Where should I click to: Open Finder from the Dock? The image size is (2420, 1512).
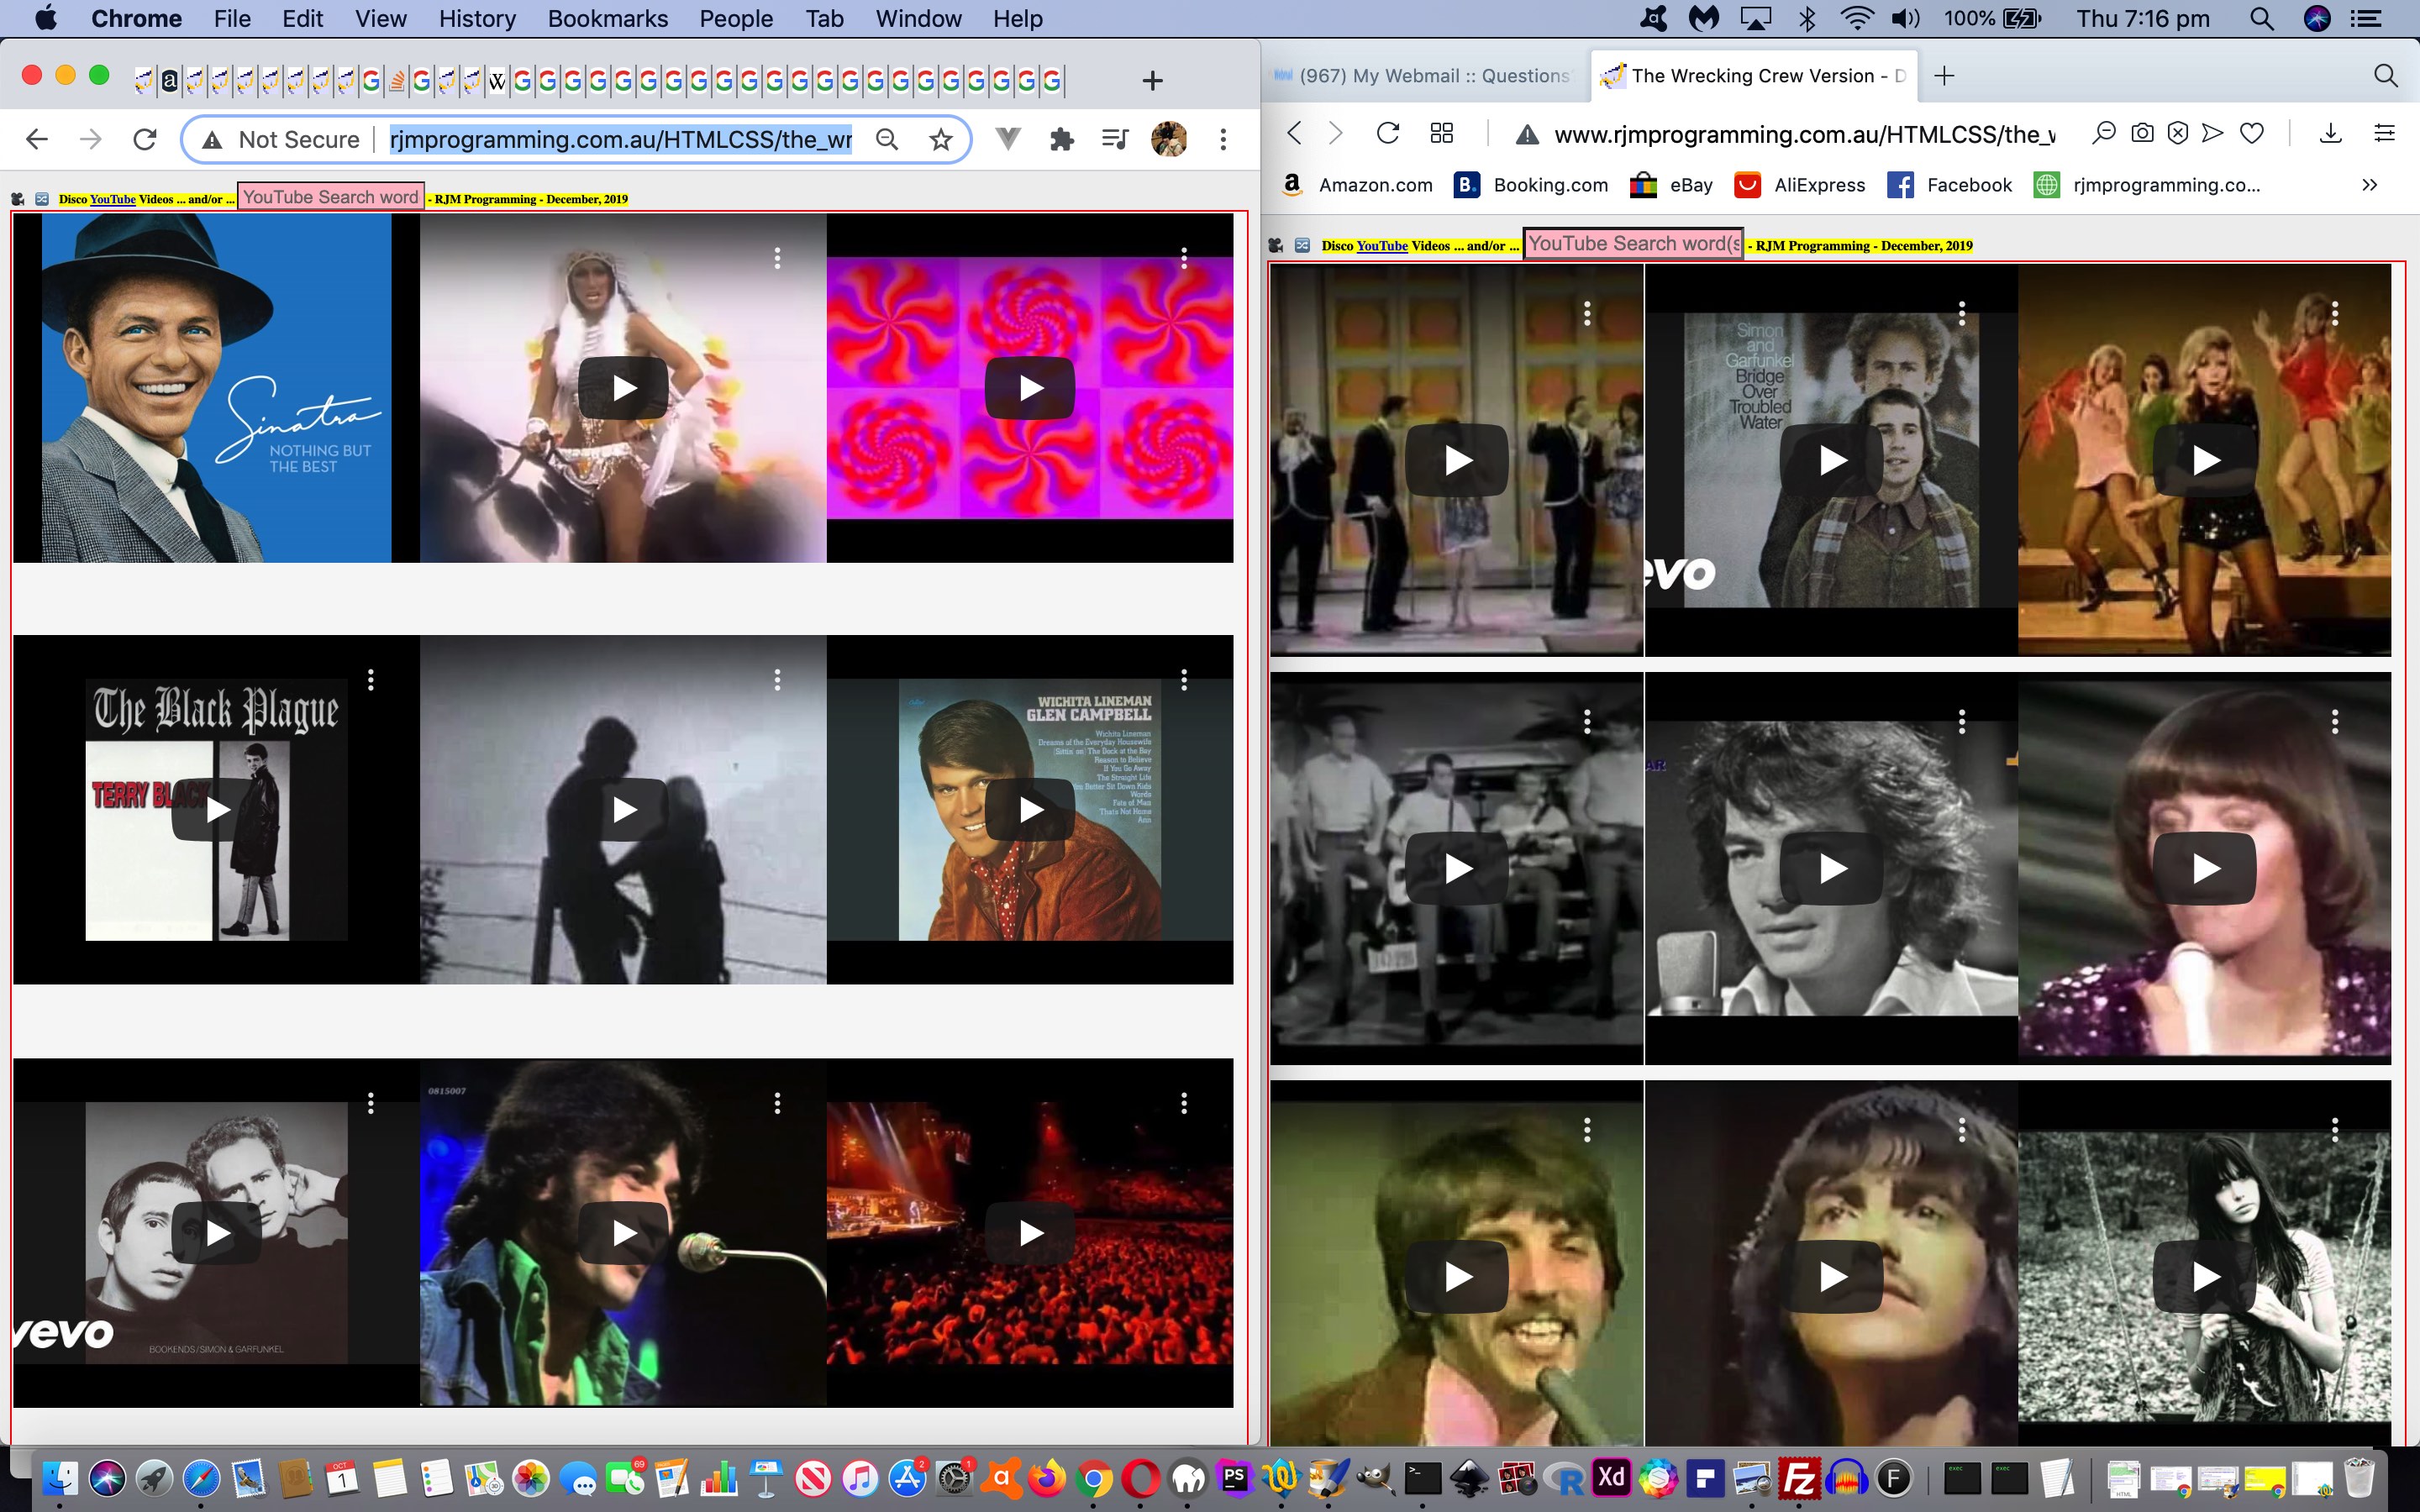pyautogui.click(x=60, y=1477)
